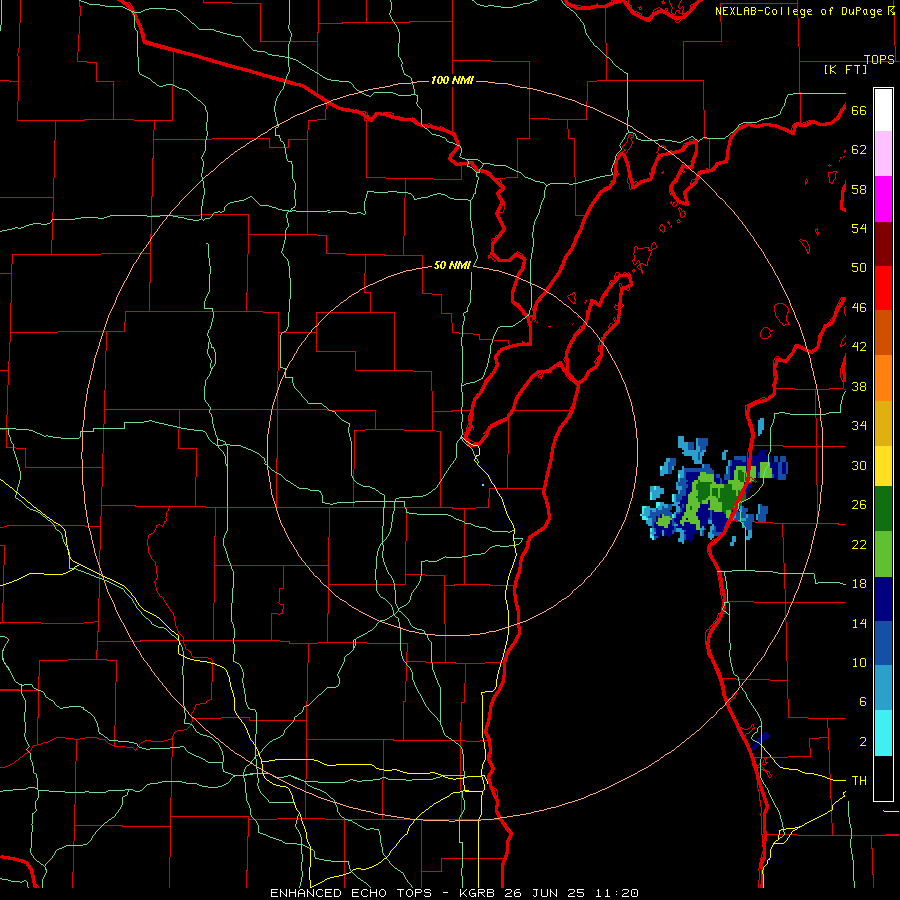The width and height of the screenshot is (900, 900).
Task: Click the "TOPS" legend heading
Action: [x=879, y=59]
